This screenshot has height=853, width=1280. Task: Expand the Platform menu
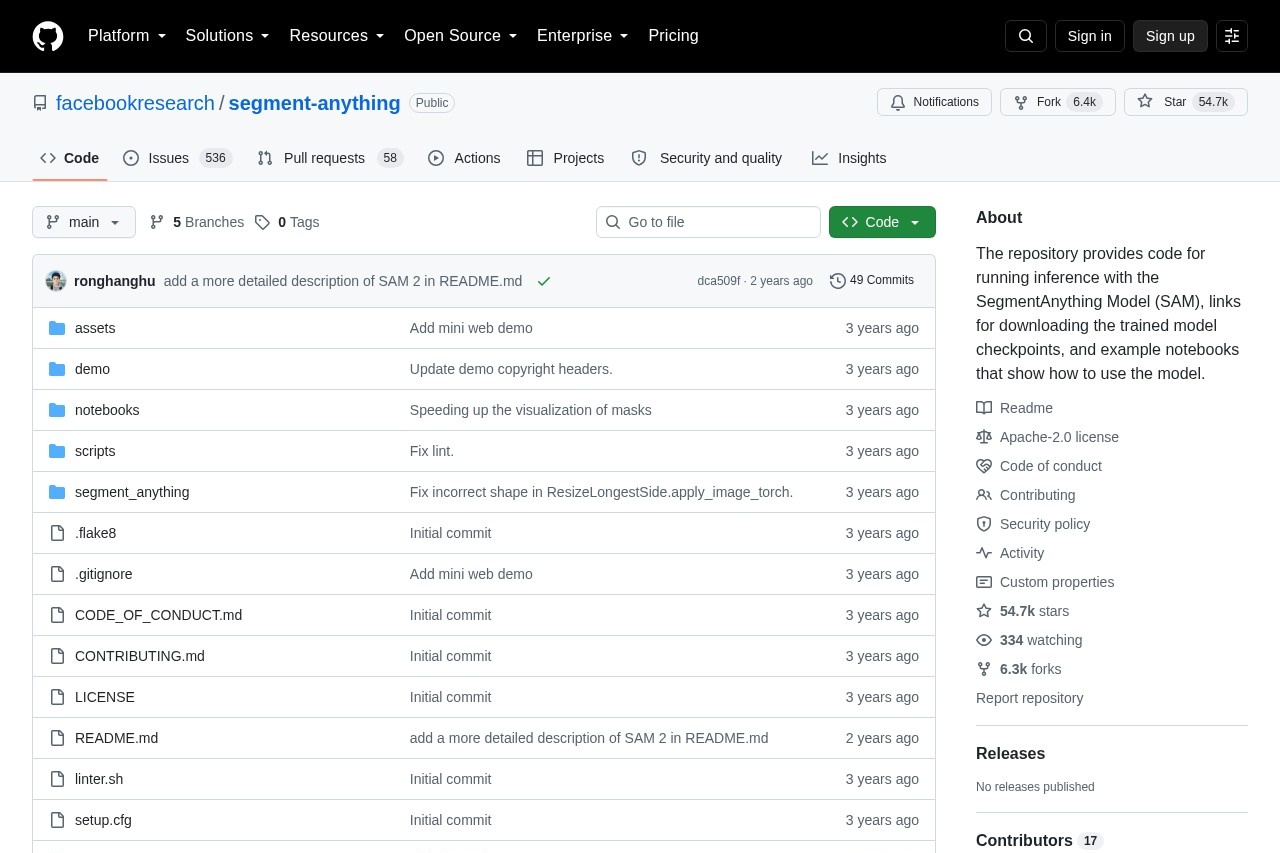(127, 36)
